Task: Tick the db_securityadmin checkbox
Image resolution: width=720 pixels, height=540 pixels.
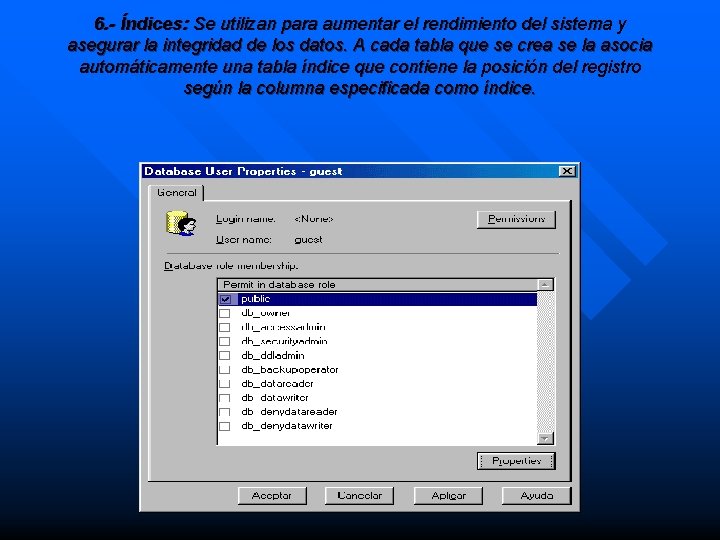Action: (x=225, y=342)
